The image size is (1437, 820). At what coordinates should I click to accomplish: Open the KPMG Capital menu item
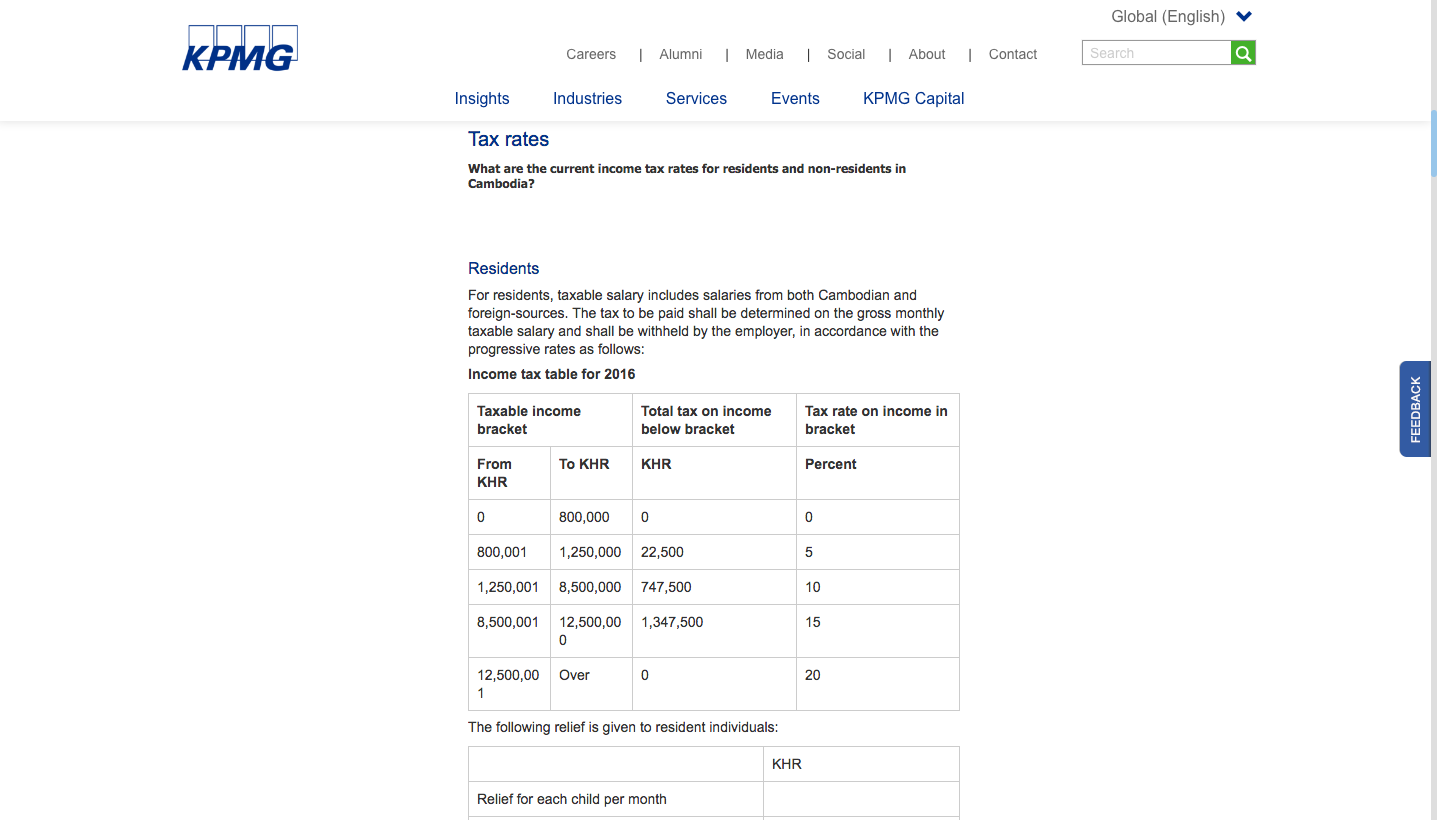pos(913,98)
